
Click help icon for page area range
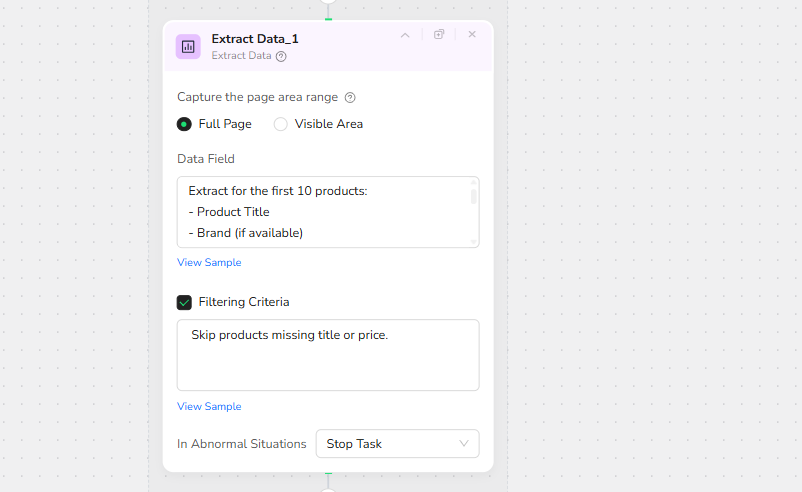pos(350,98)
